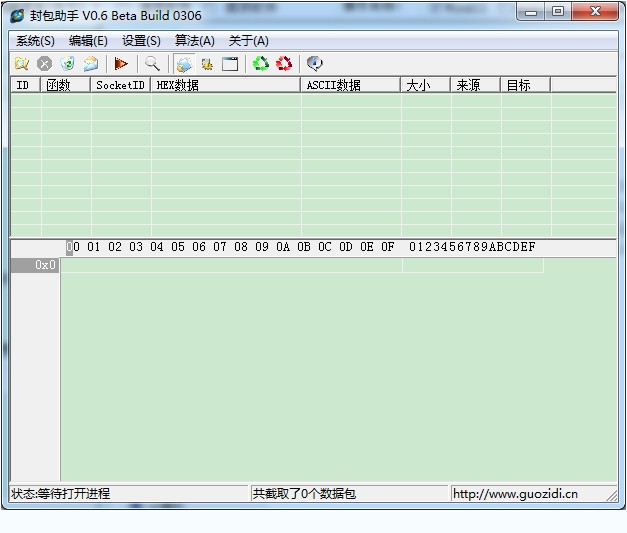
Task: Open the 关于(A) menu
Action: point(248,41)
